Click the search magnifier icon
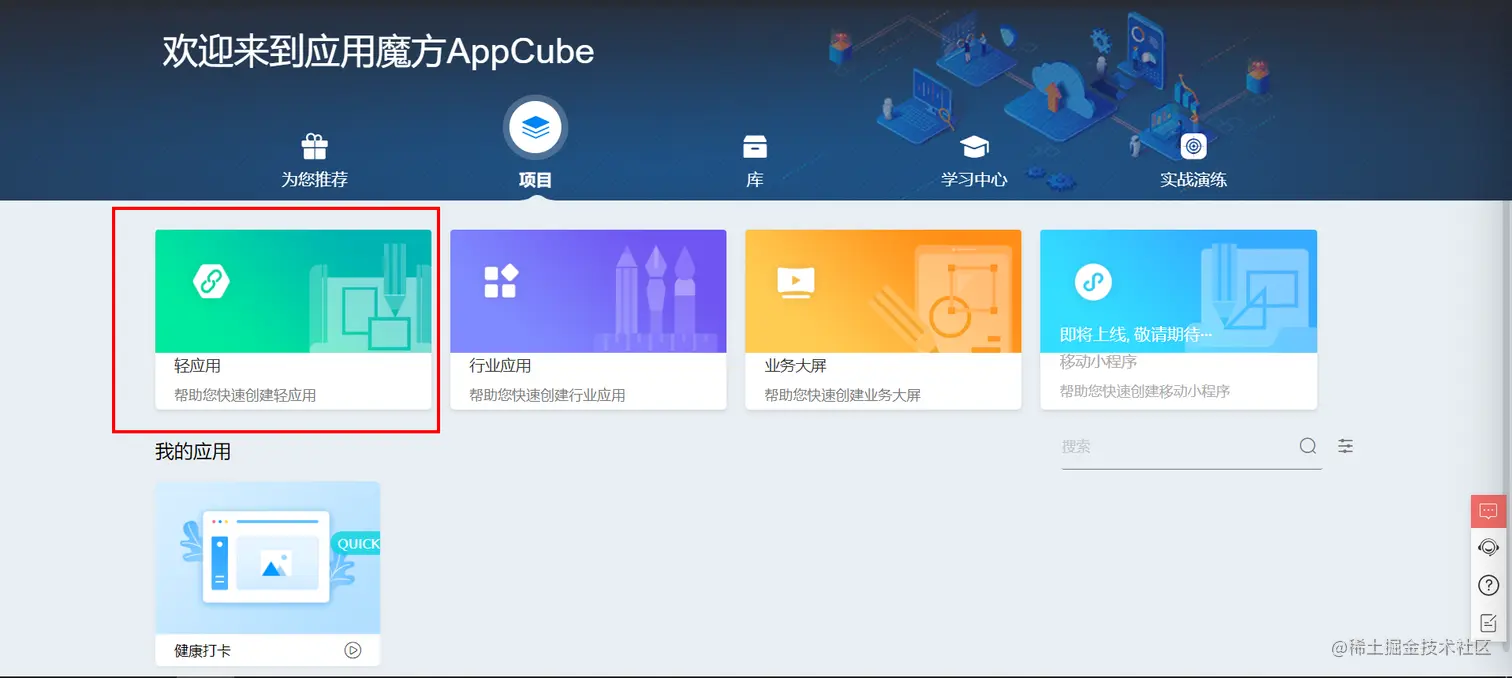The width and height of the screenshot is (1512, 678). coord(1308,446)
